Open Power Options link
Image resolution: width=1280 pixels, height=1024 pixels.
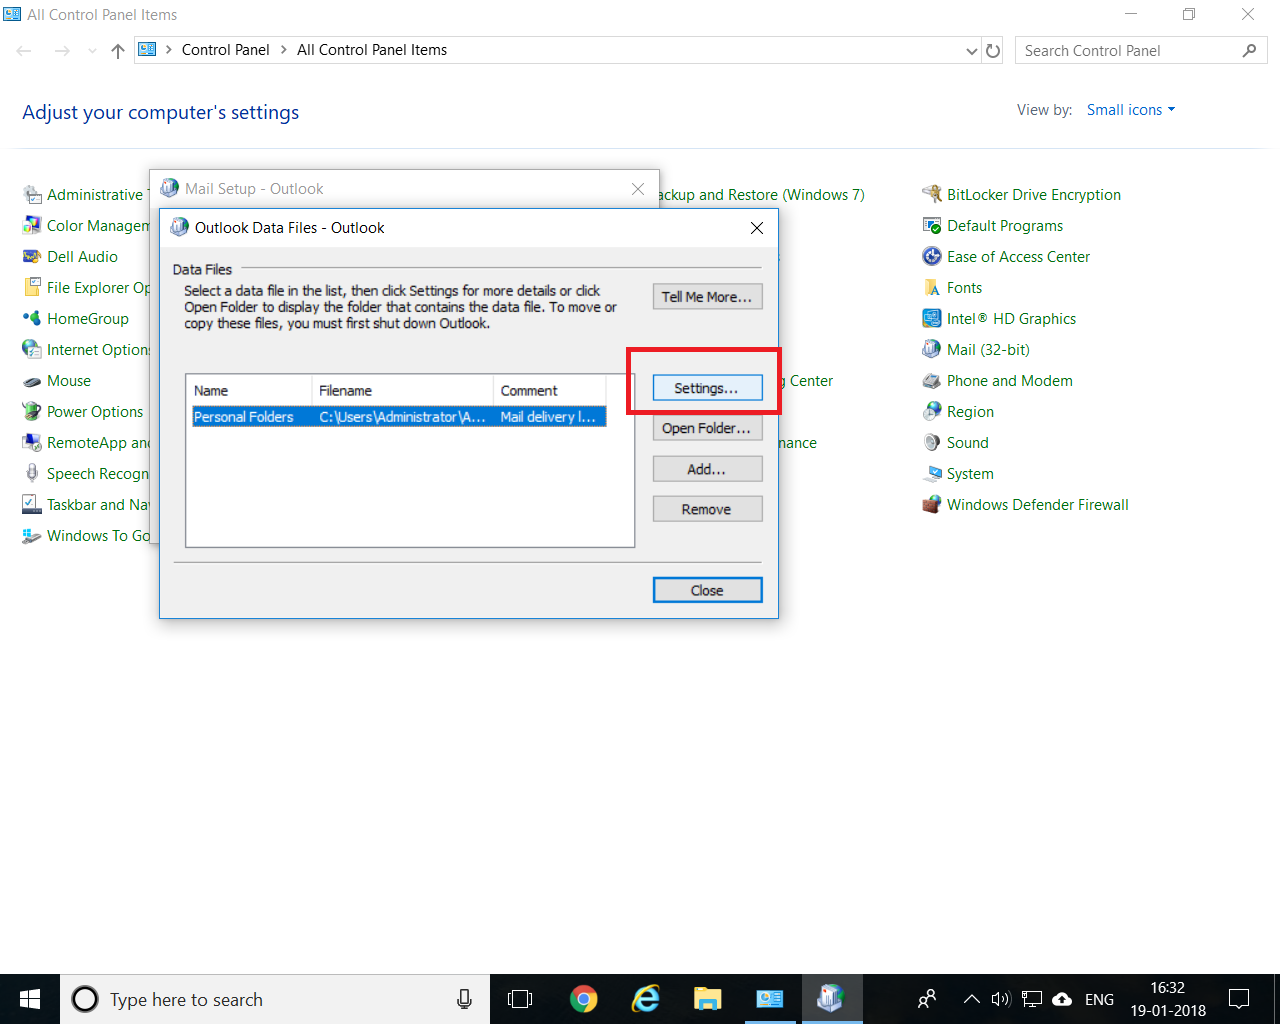click(x=95, y=412)
